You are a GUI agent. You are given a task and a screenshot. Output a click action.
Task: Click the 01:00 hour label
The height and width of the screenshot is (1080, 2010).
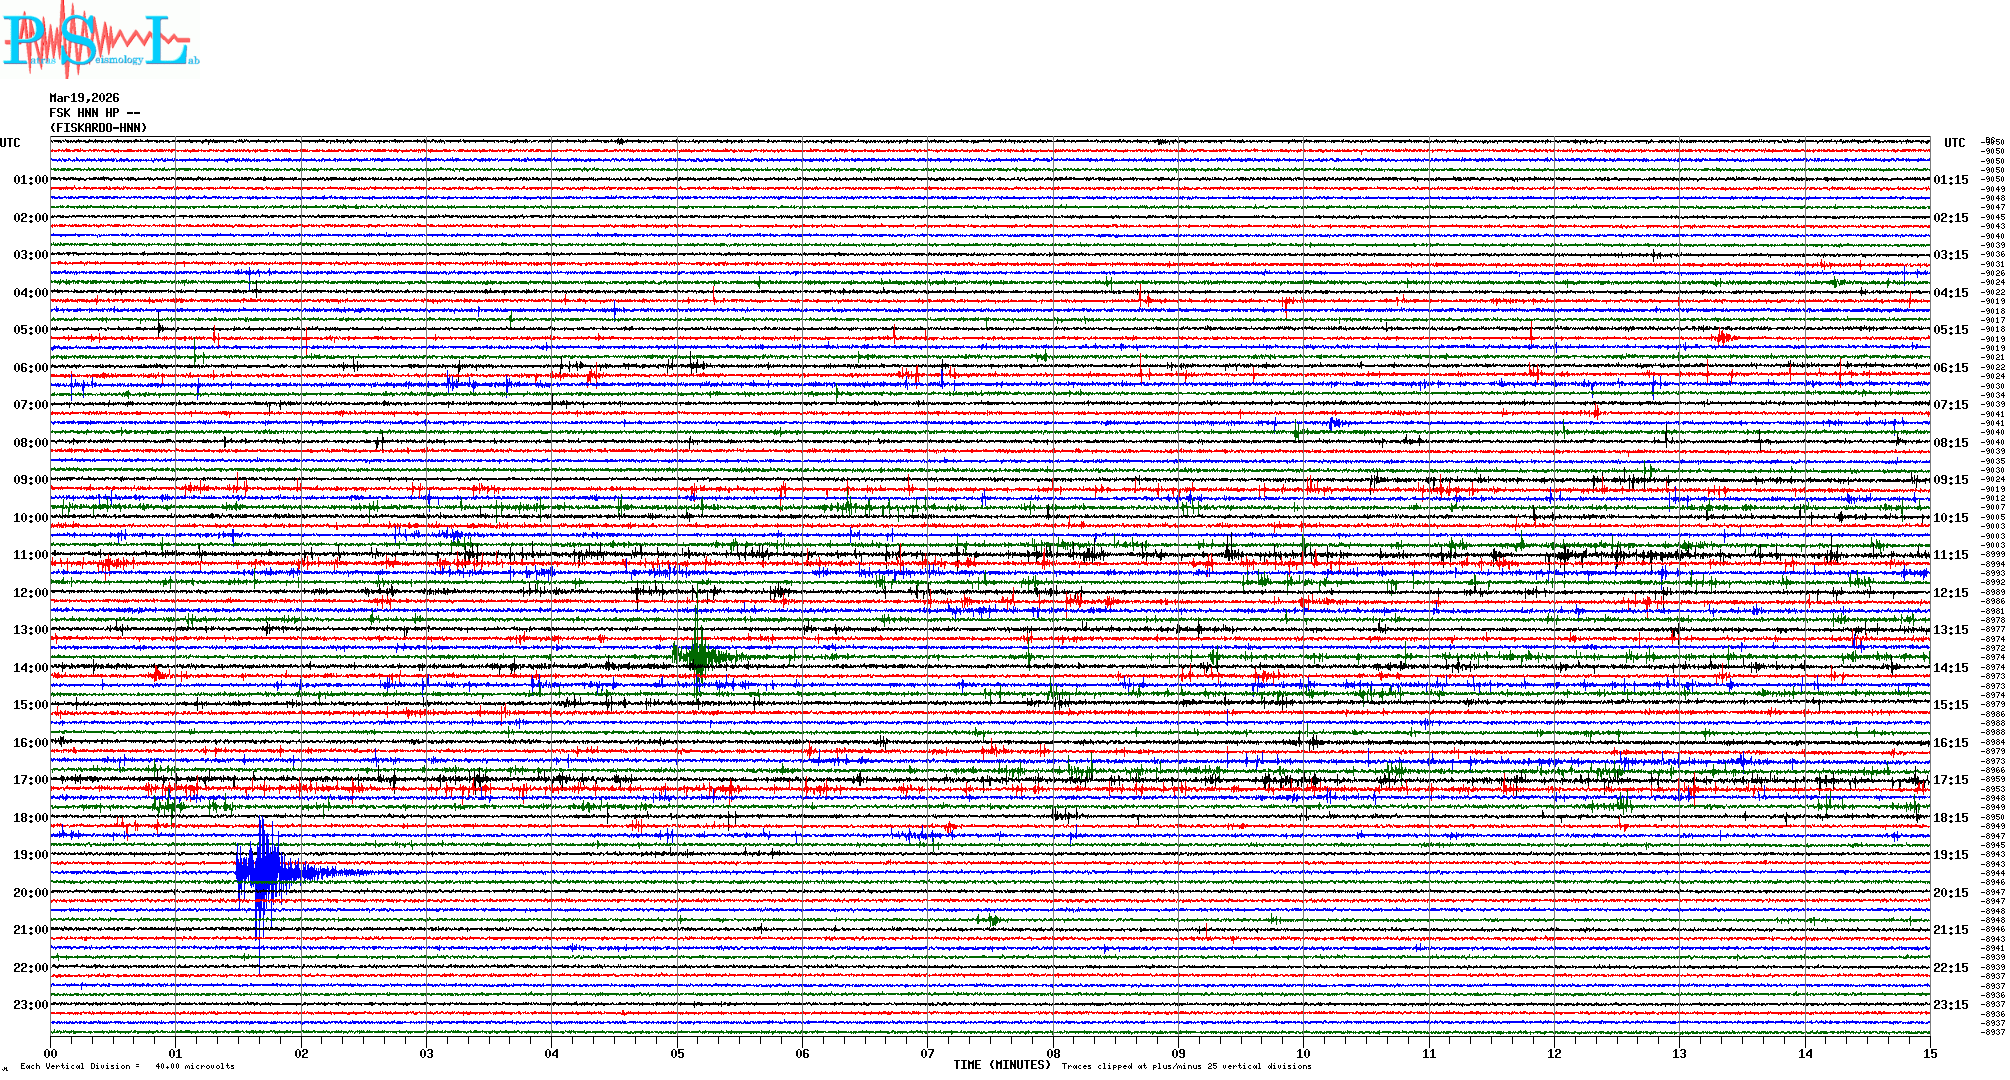click(x=30, y=180)
